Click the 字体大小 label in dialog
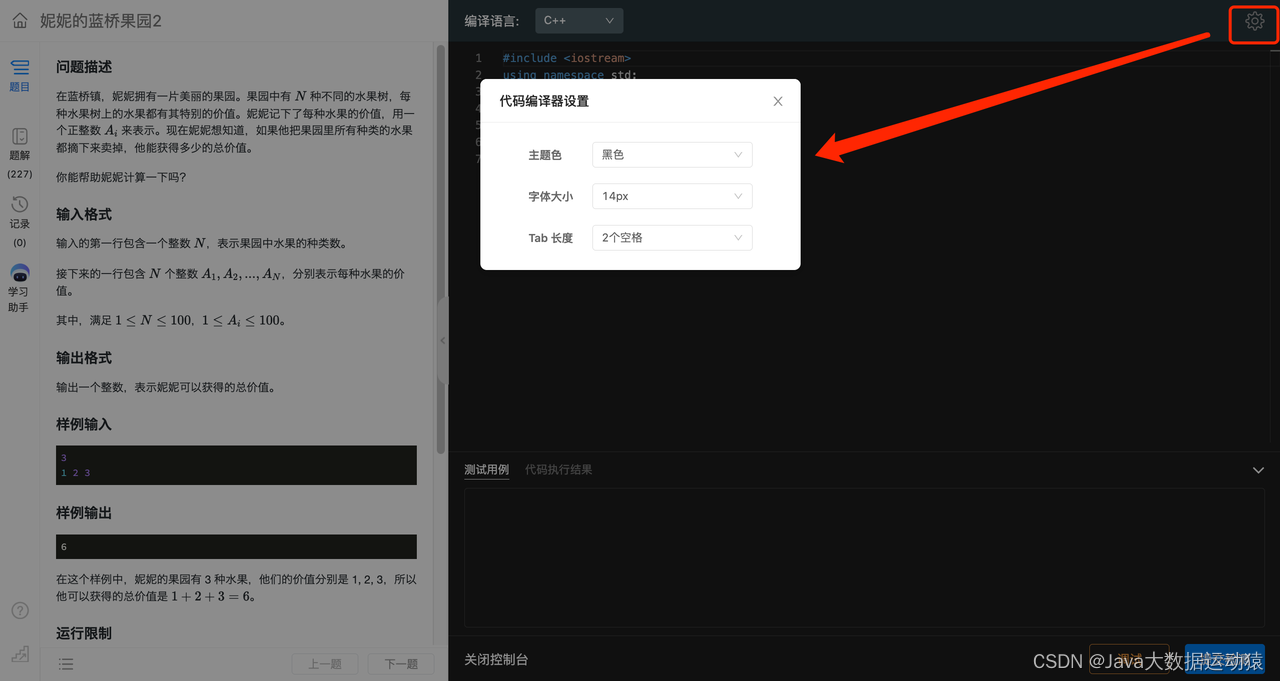Image resolution: width=1280 pixels, height=681 pixels. tap(551, 197)
